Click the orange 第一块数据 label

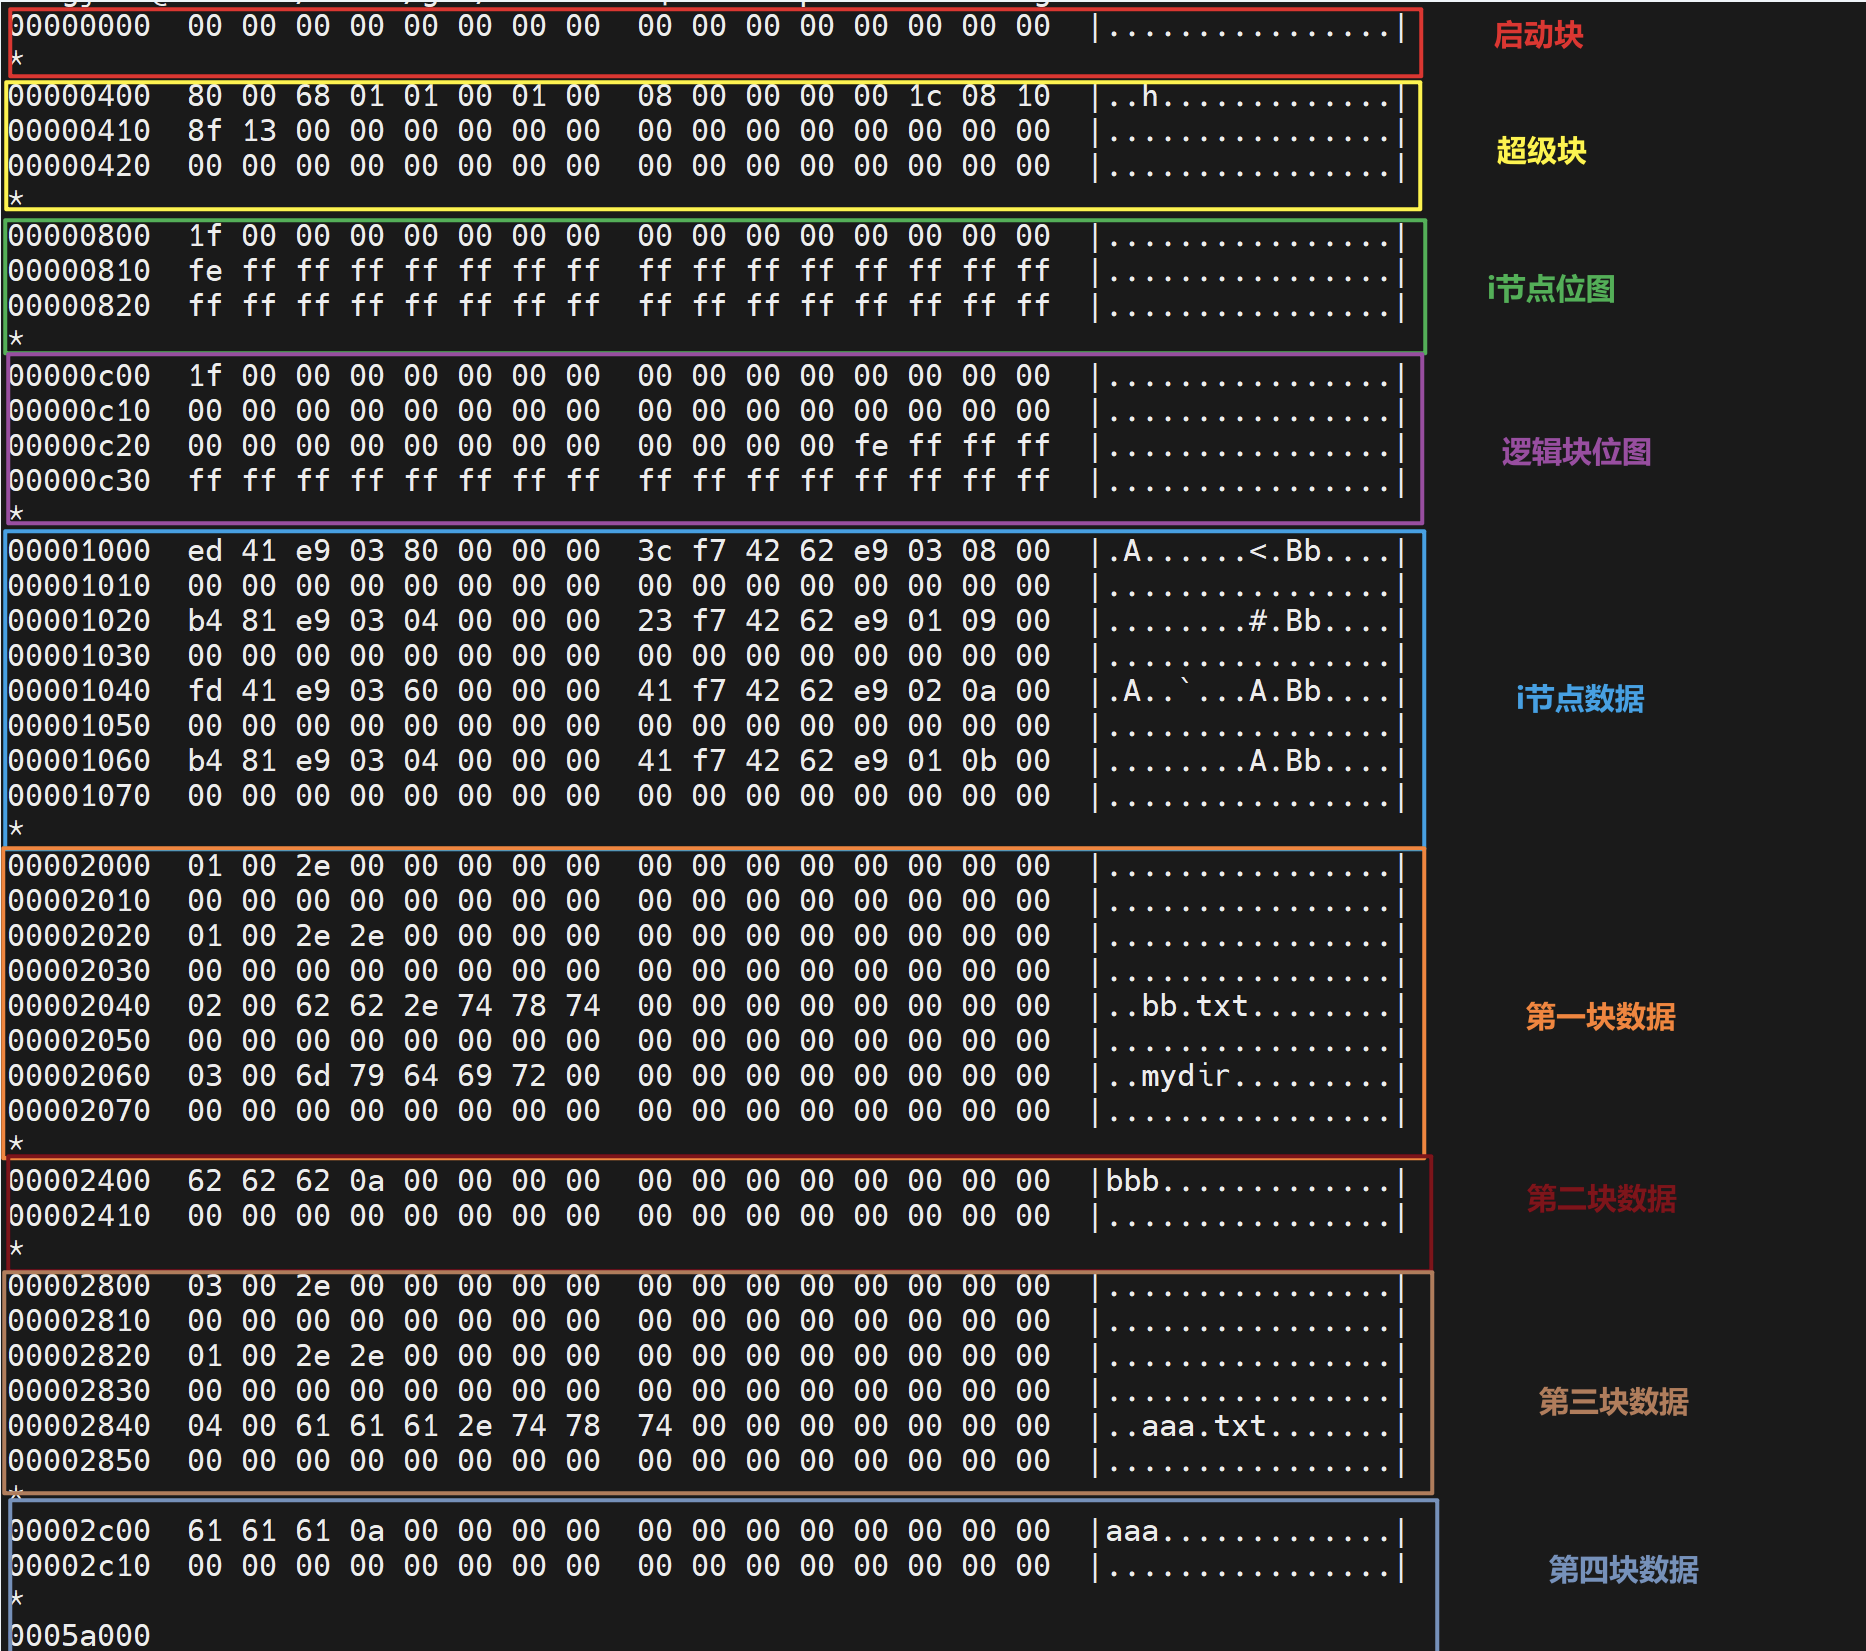[x=1600, y=1017]
